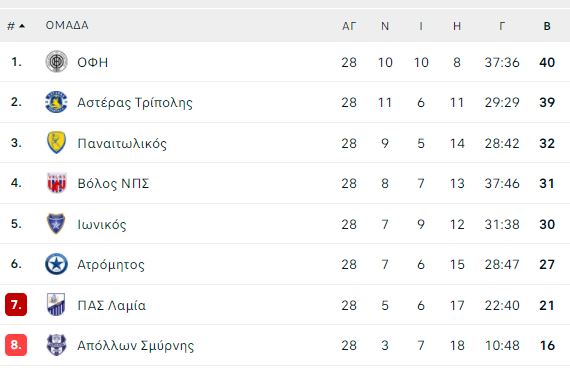
Task: Select the Γ goals column header
Action: [502, 26]
